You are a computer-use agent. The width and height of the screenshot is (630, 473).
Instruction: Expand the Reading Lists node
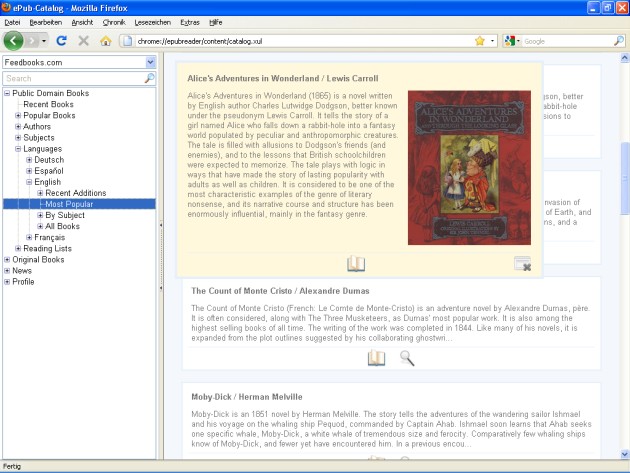pyautogui.click(x=18, y=248)
